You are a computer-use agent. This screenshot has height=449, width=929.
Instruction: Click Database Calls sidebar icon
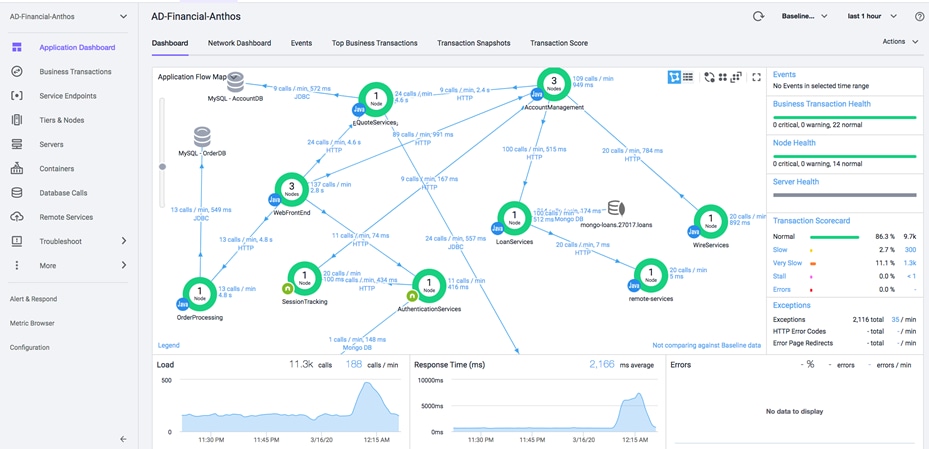point(17,193)
